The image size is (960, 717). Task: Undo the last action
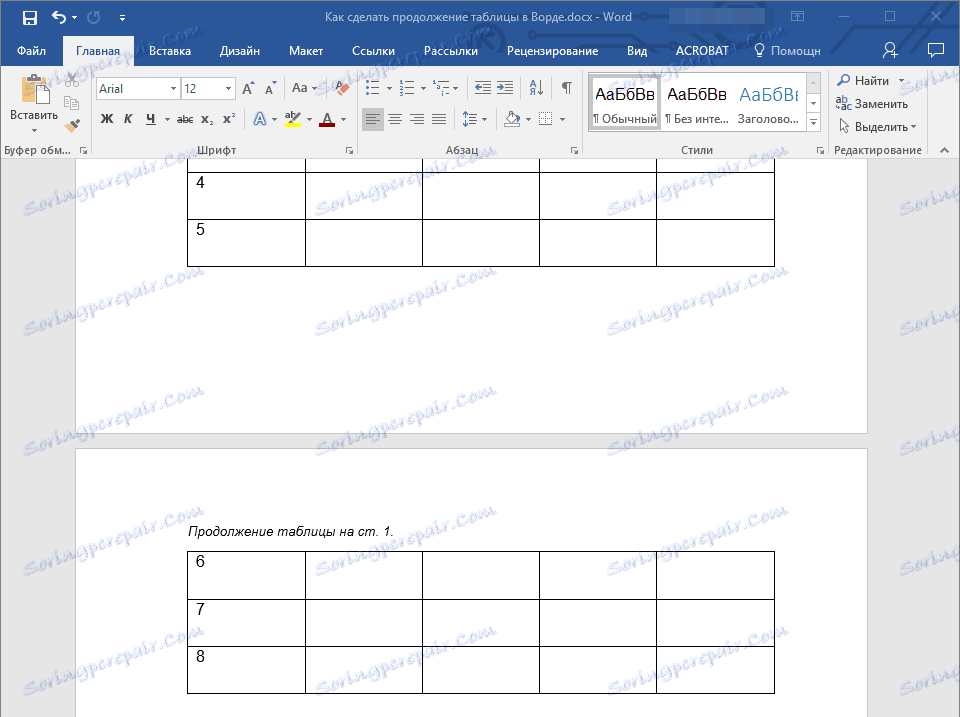pos(59,18)
